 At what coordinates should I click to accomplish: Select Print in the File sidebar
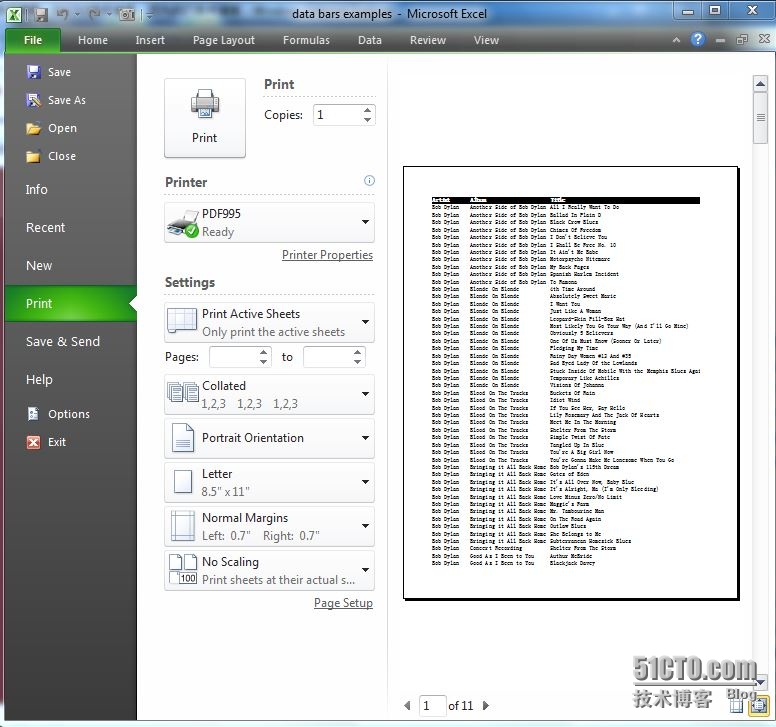tap(71, 303)
